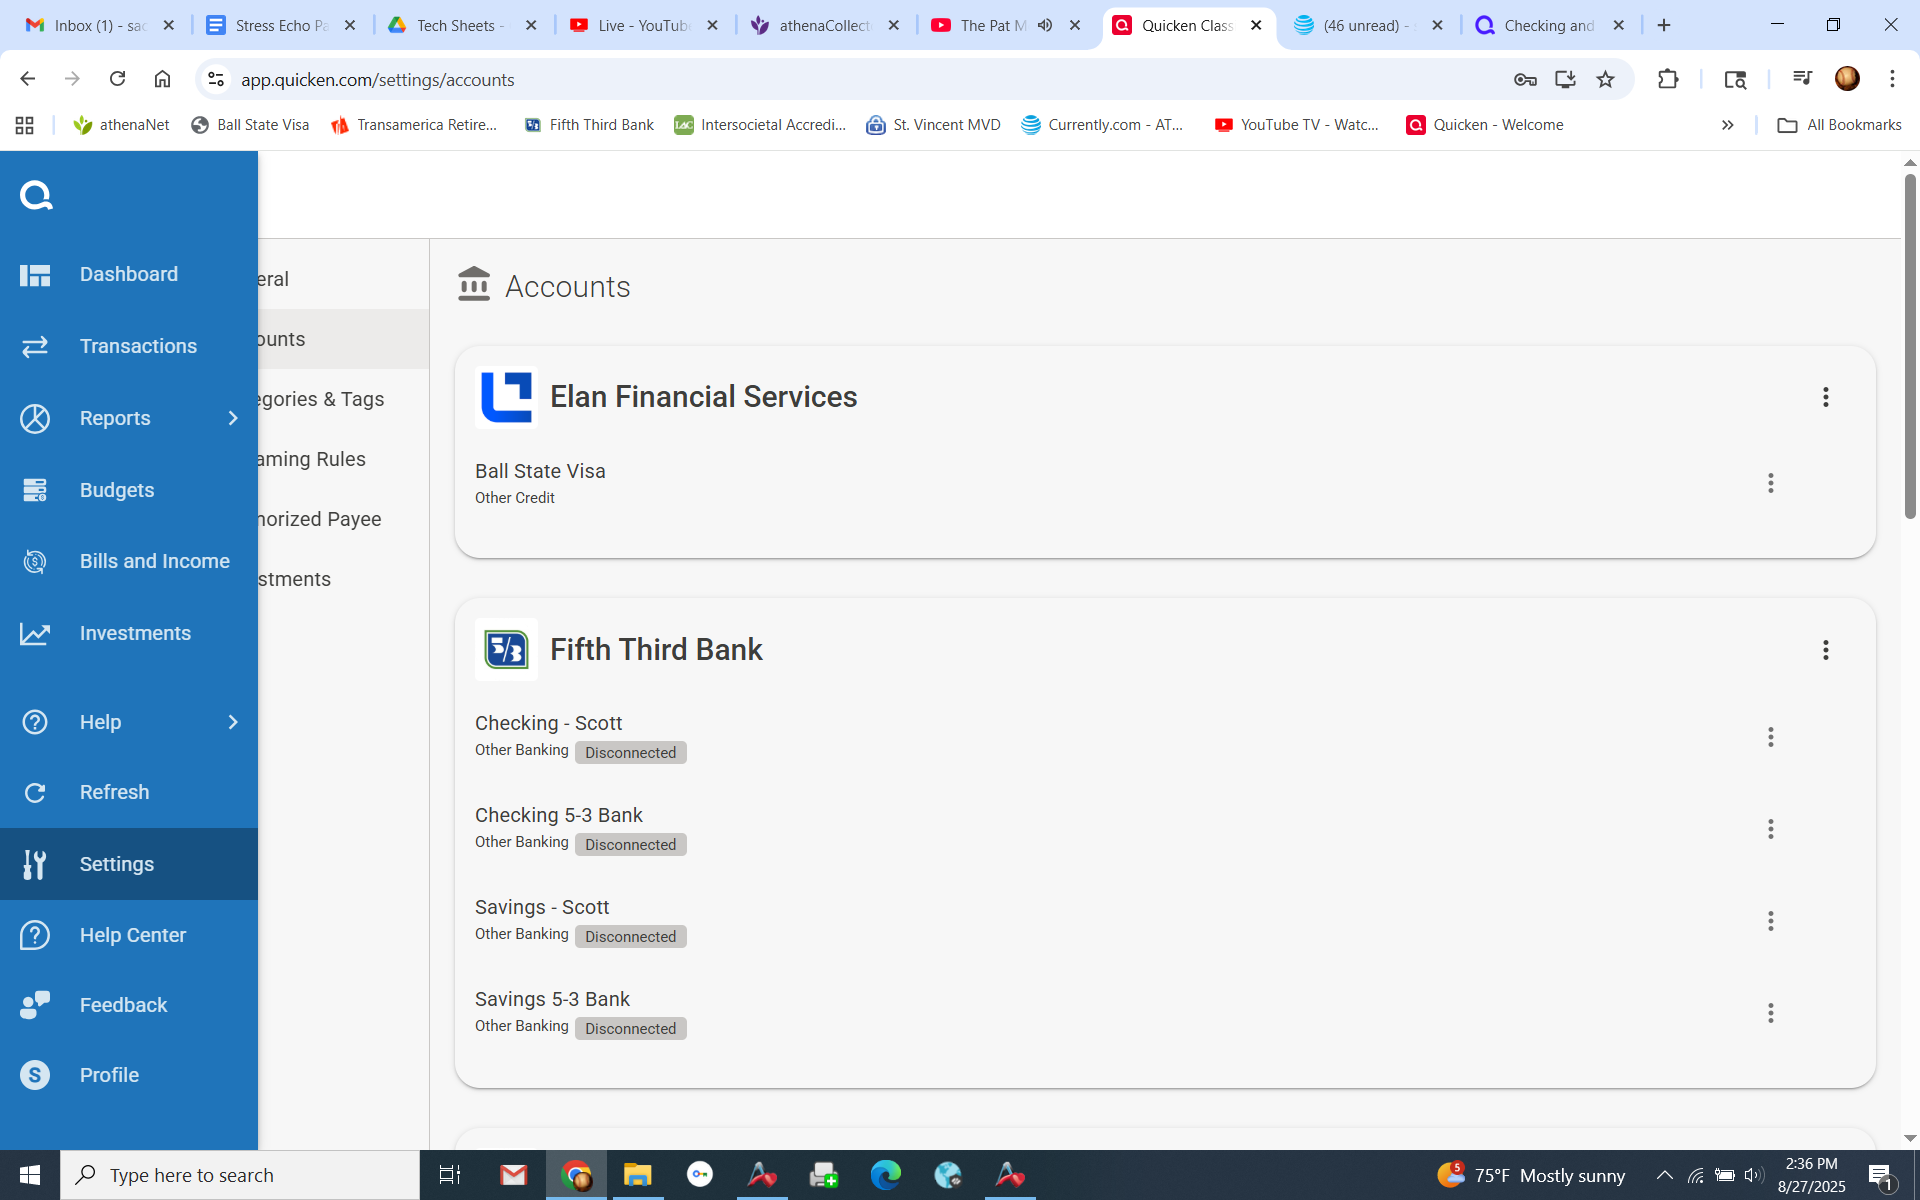Open Fifth Third Bank options menu
1920x1200 pixels.
point(1825,650)
